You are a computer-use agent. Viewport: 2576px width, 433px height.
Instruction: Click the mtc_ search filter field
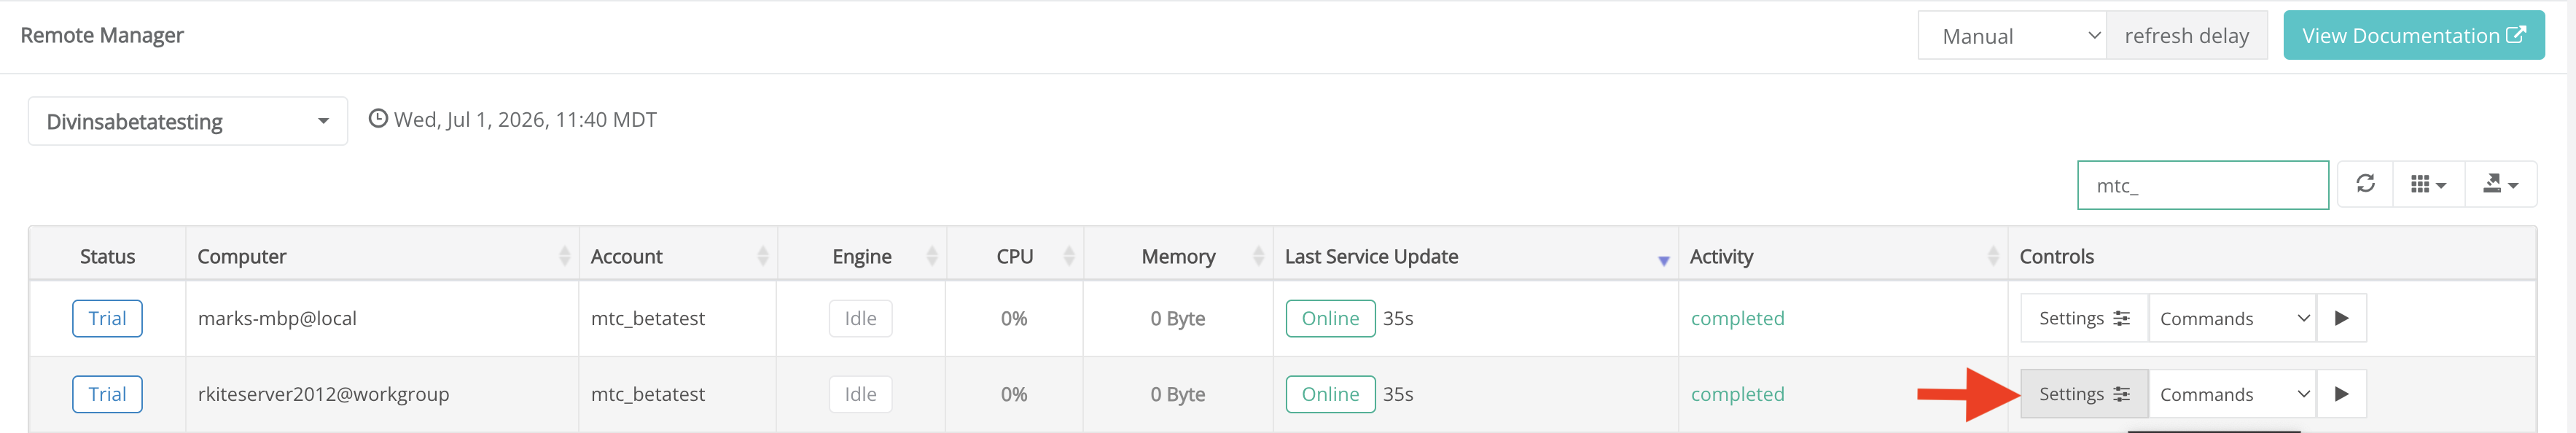(2202, 185)
